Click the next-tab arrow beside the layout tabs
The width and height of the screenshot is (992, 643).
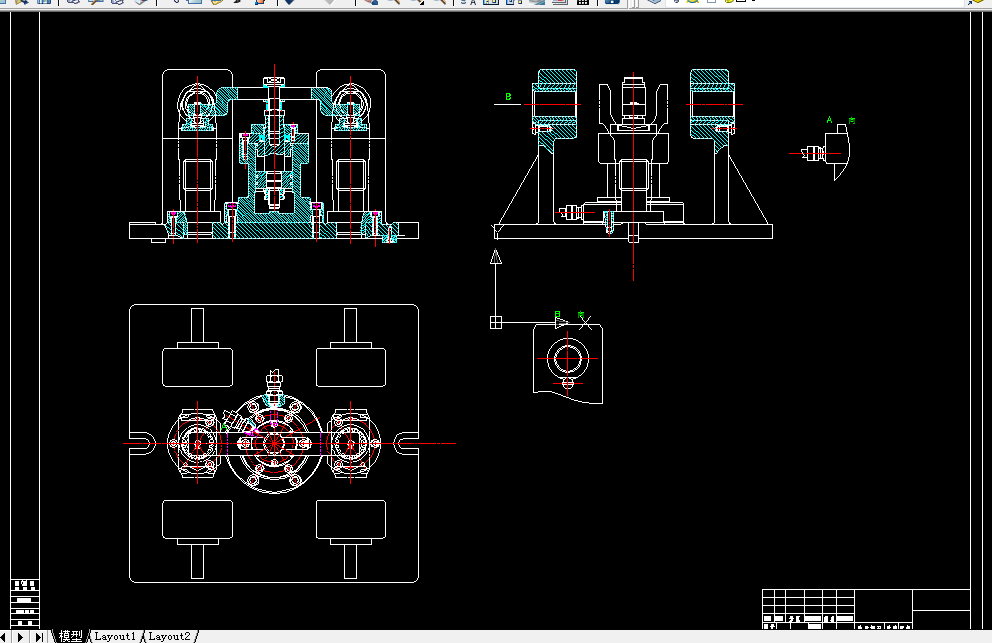21,637
